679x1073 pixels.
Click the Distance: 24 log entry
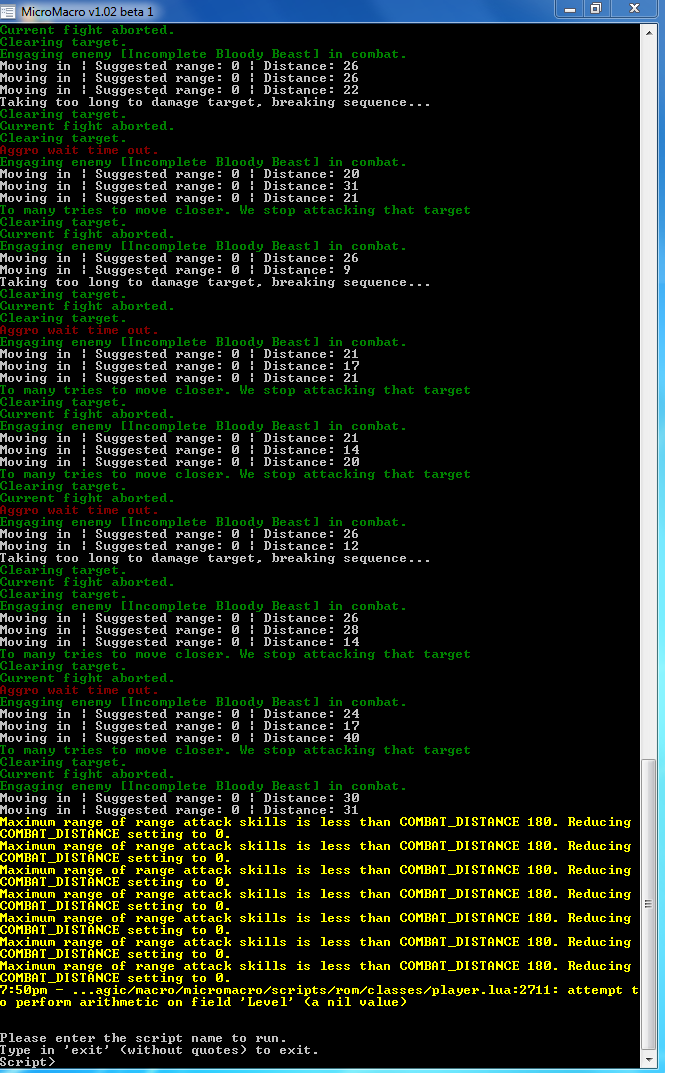pos(179,714)
